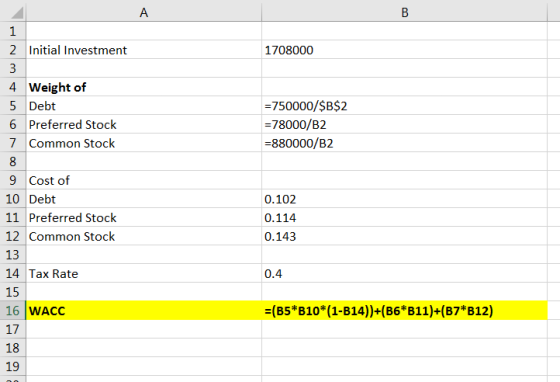The width and height of the screenshot is (560, 382).
Task: Click the cell containing 1708000
Action: coord(404,50)
